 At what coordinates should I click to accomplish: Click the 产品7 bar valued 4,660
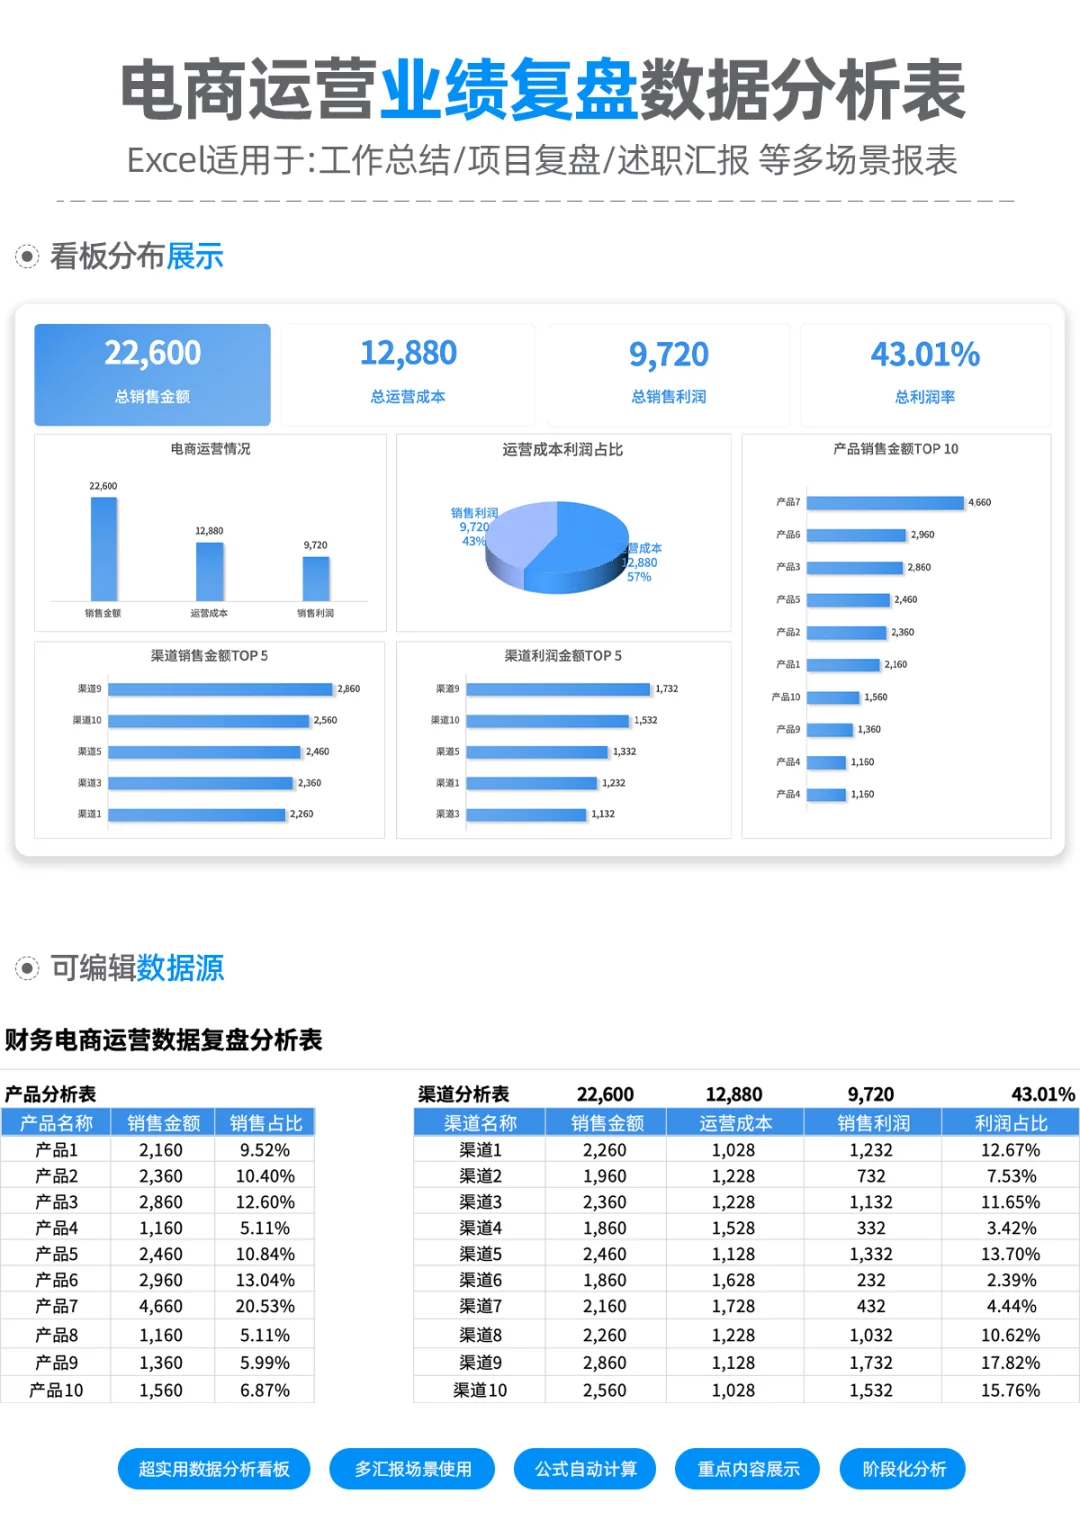[885, 503]
